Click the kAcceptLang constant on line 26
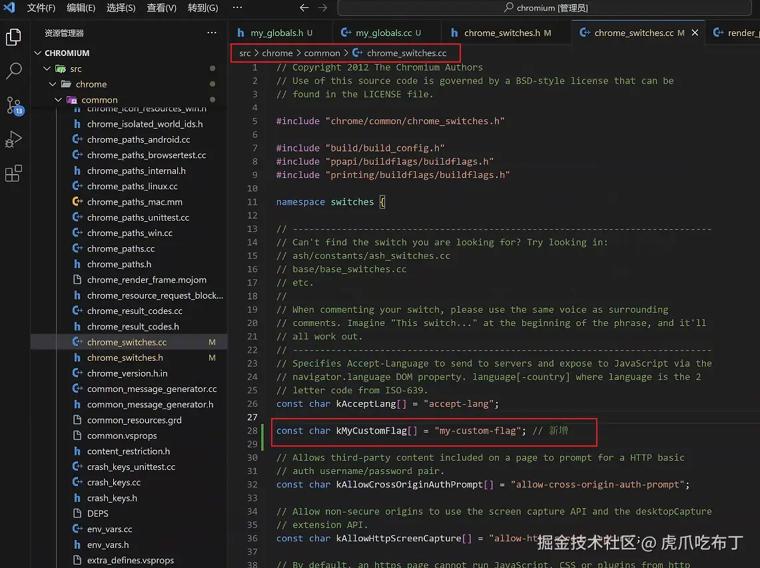Screen dimensions: 760x568 coord(366,403)
